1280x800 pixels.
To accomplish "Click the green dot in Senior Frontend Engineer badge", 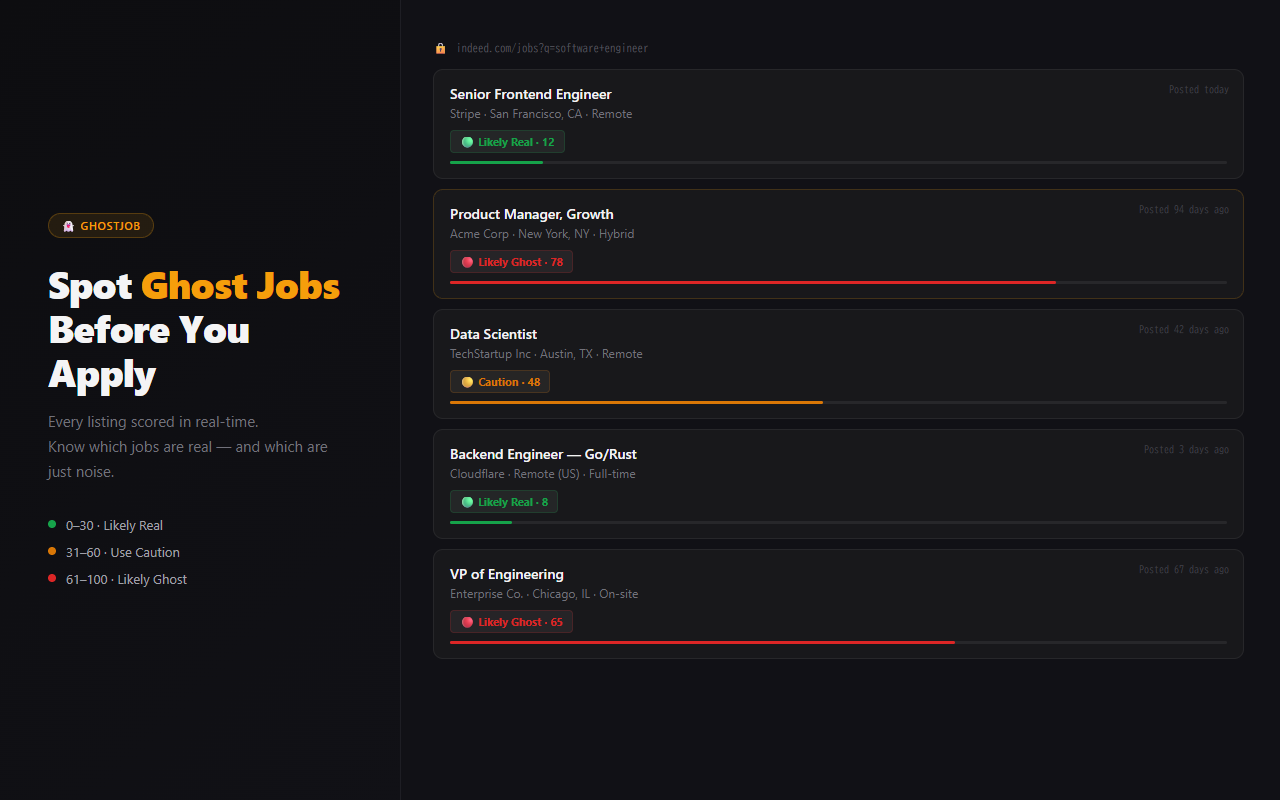I will 467,142.
